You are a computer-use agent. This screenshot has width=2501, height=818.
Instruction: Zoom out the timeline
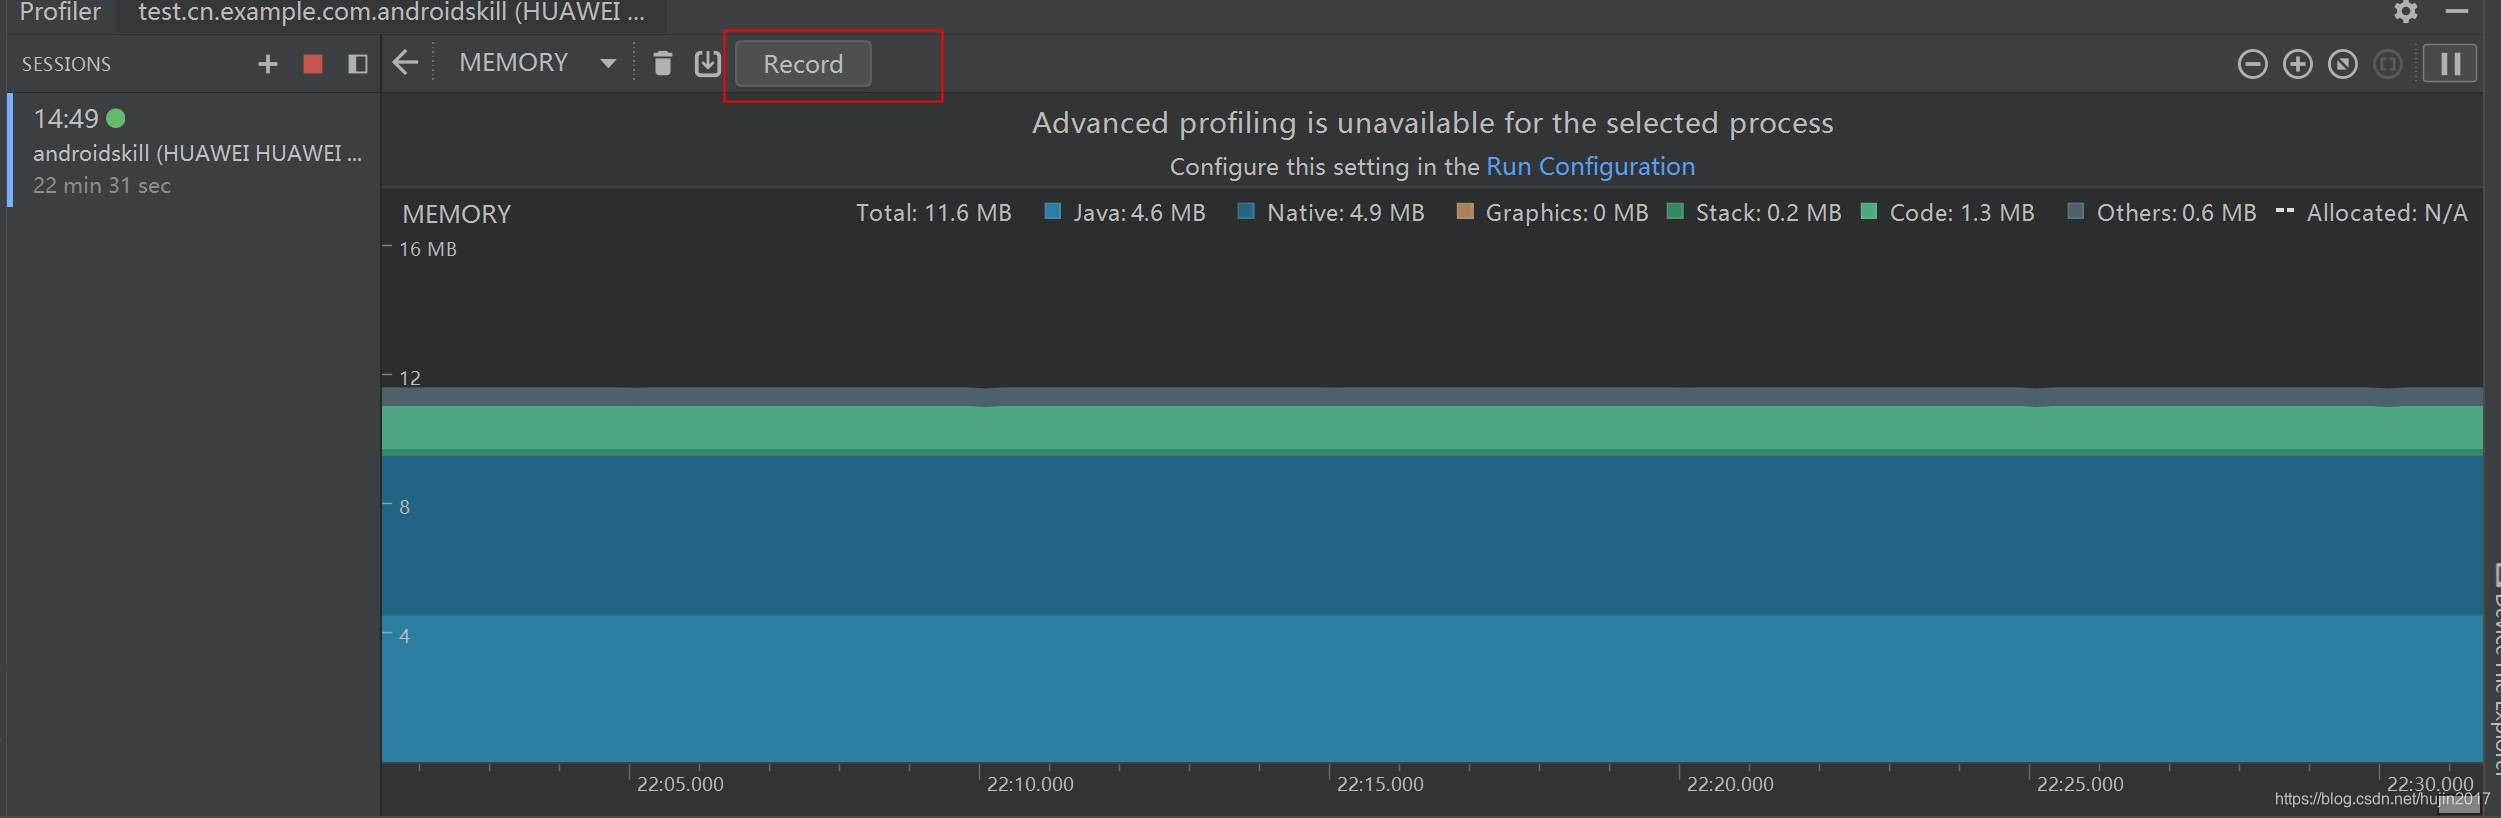pos(2252,64)
